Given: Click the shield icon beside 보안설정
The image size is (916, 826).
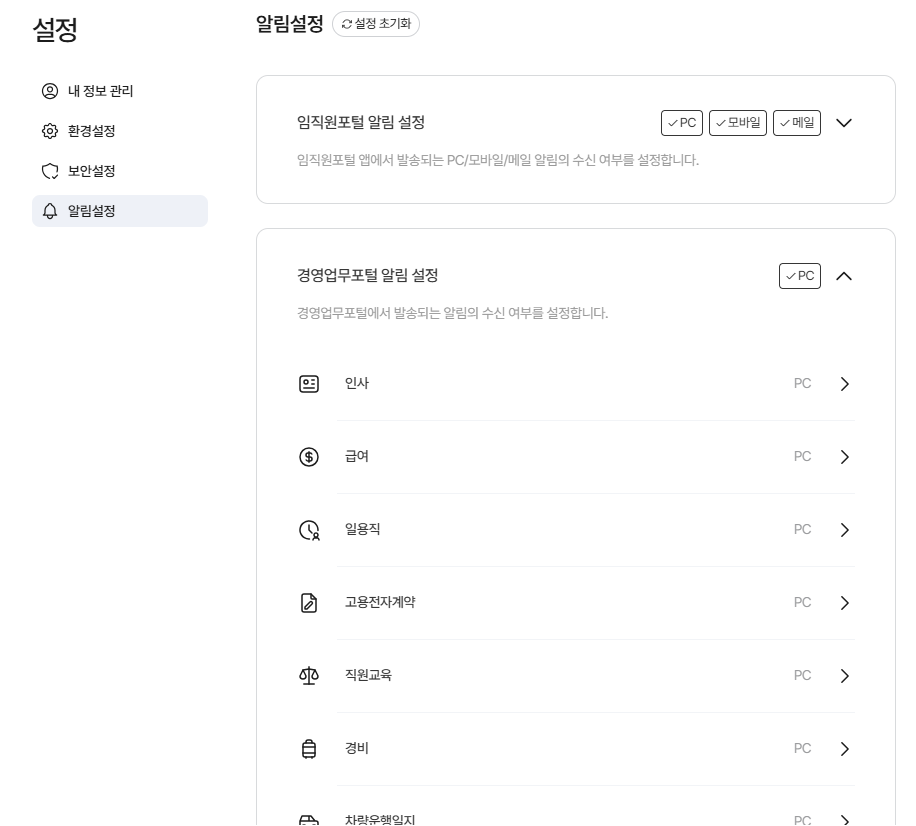Looking at the screenshot, I should [x=50, y=171].
